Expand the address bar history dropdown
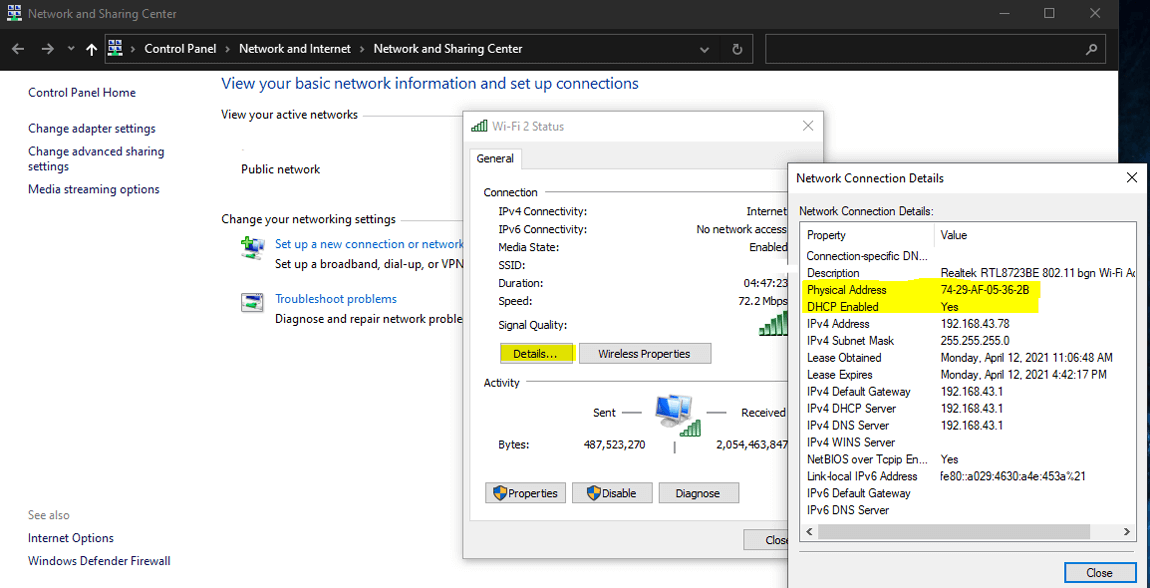Screen dimensions: 1150x588 [705, 49]
